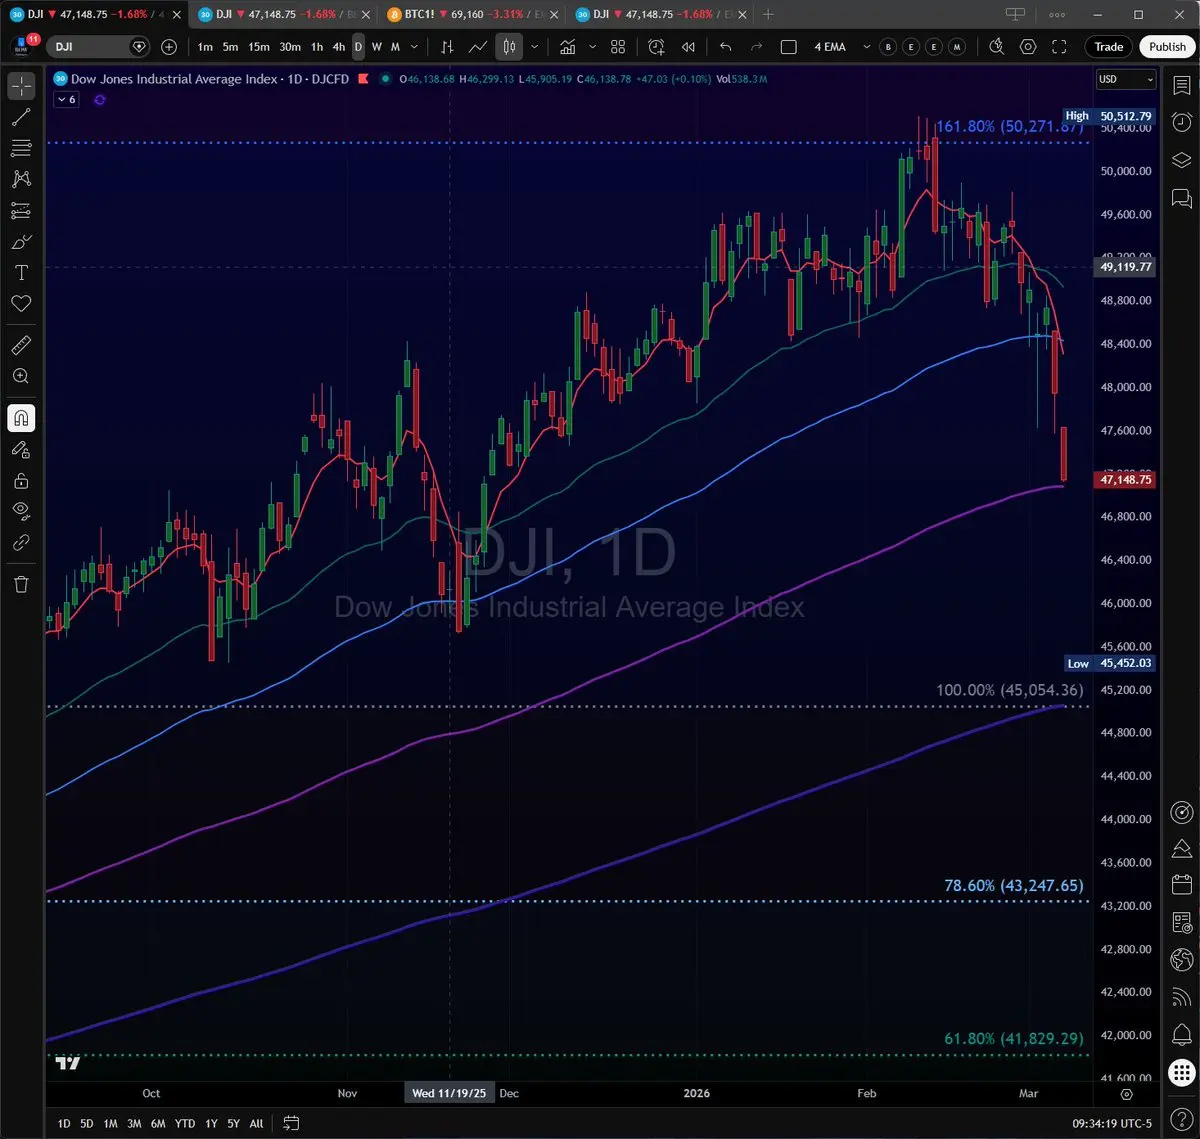1200x1139 pixels.
Task: Start bar replay mode
Action: [x=688, y=47]
